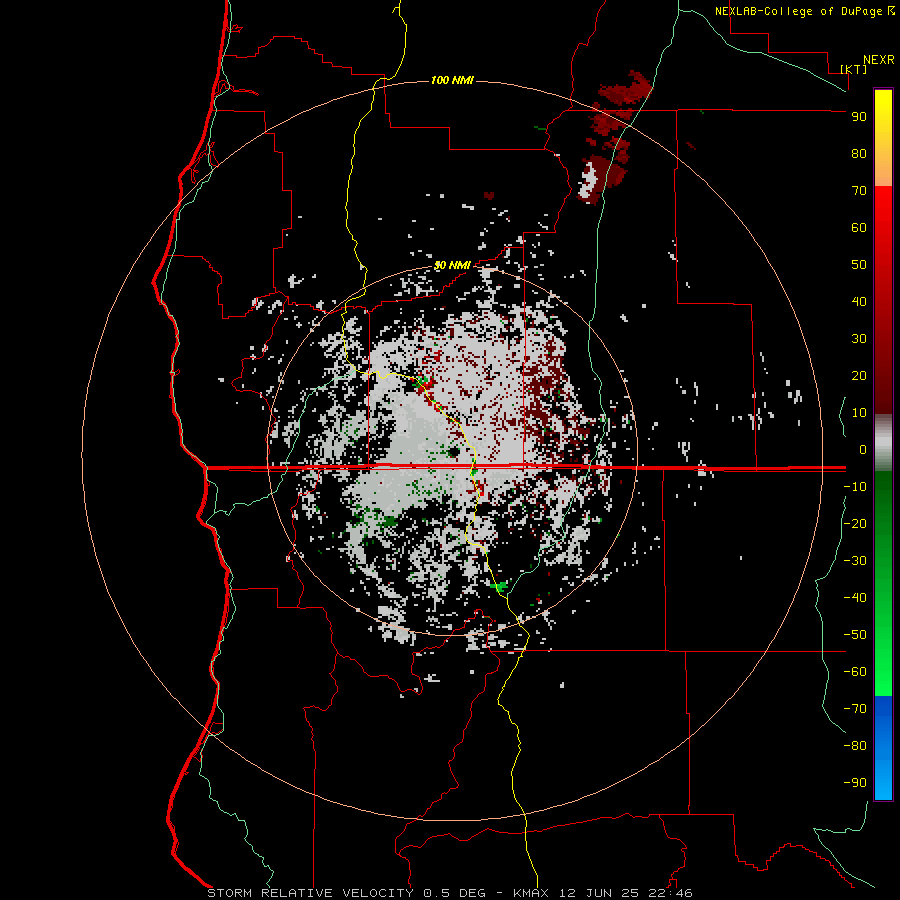This screenshot has width=900, height=900.
Task: Click the 40 value on velocity scale
Action: tap(859, 301)
